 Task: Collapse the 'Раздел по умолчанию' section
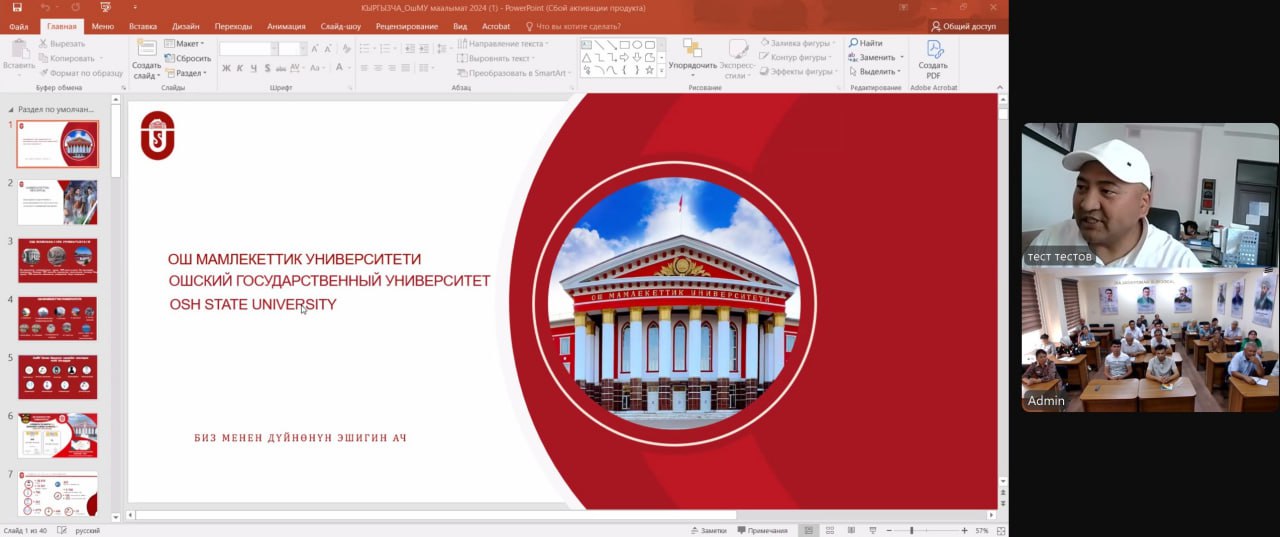click(x=11, y=109)
